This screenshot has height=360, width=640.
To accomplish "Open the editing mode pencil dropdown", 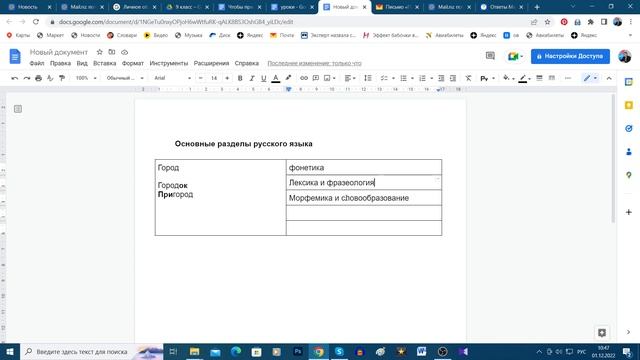I will pyautogui.click(x=590, y=78).
